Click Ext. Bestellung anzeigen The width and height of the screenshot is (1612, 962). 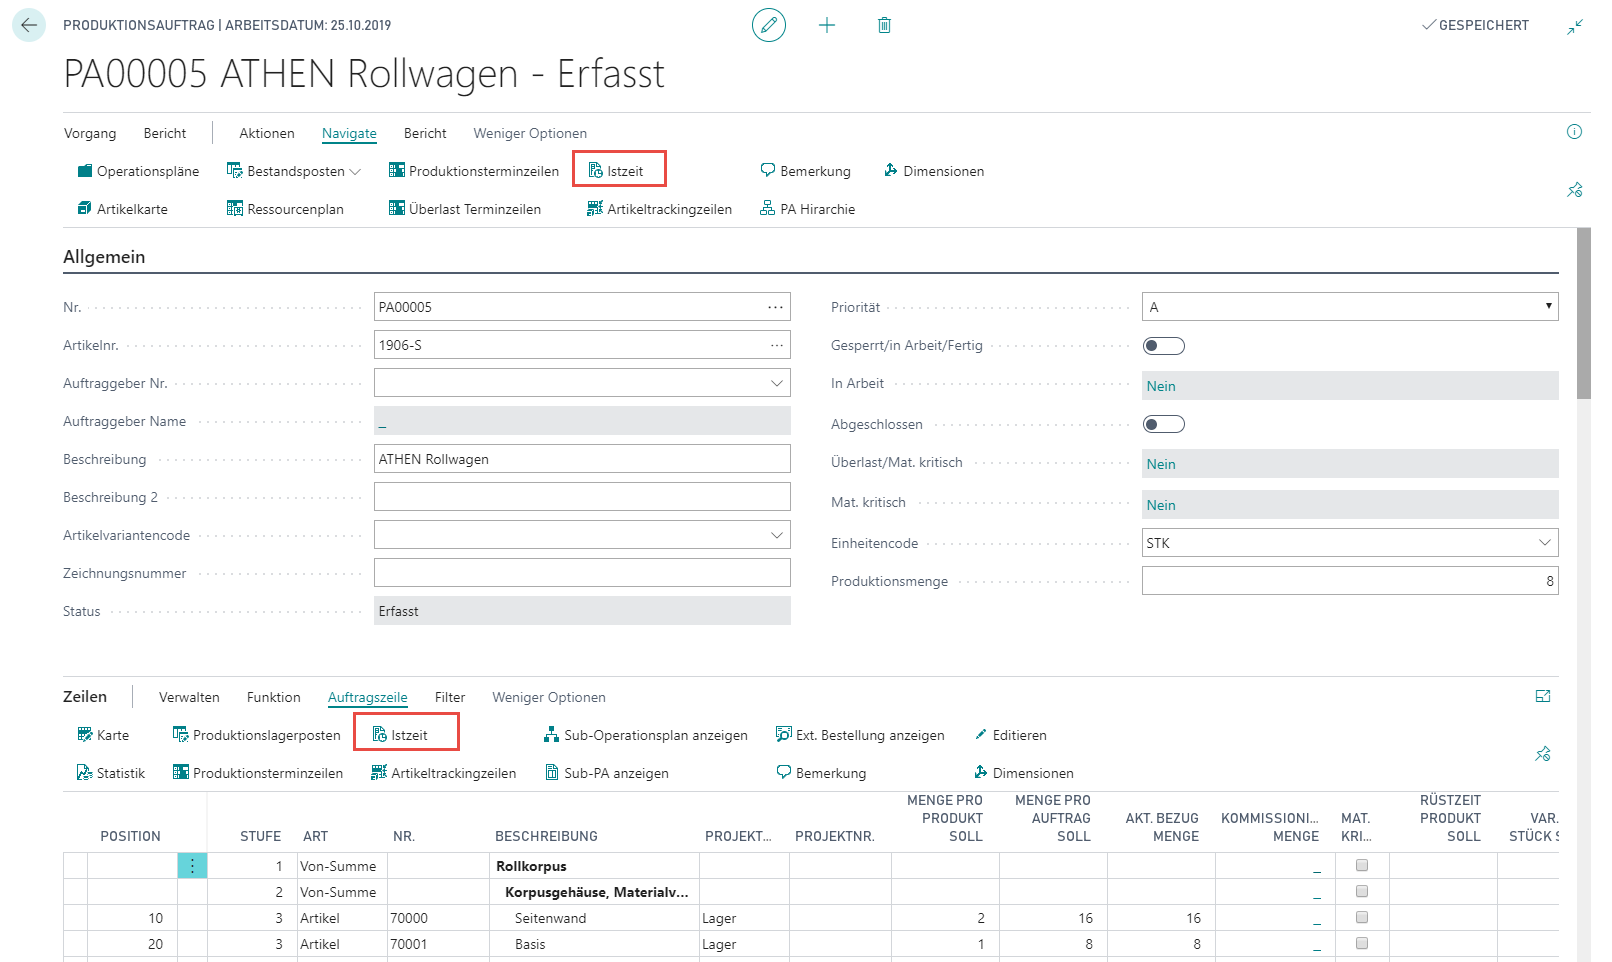coord(860,735)
